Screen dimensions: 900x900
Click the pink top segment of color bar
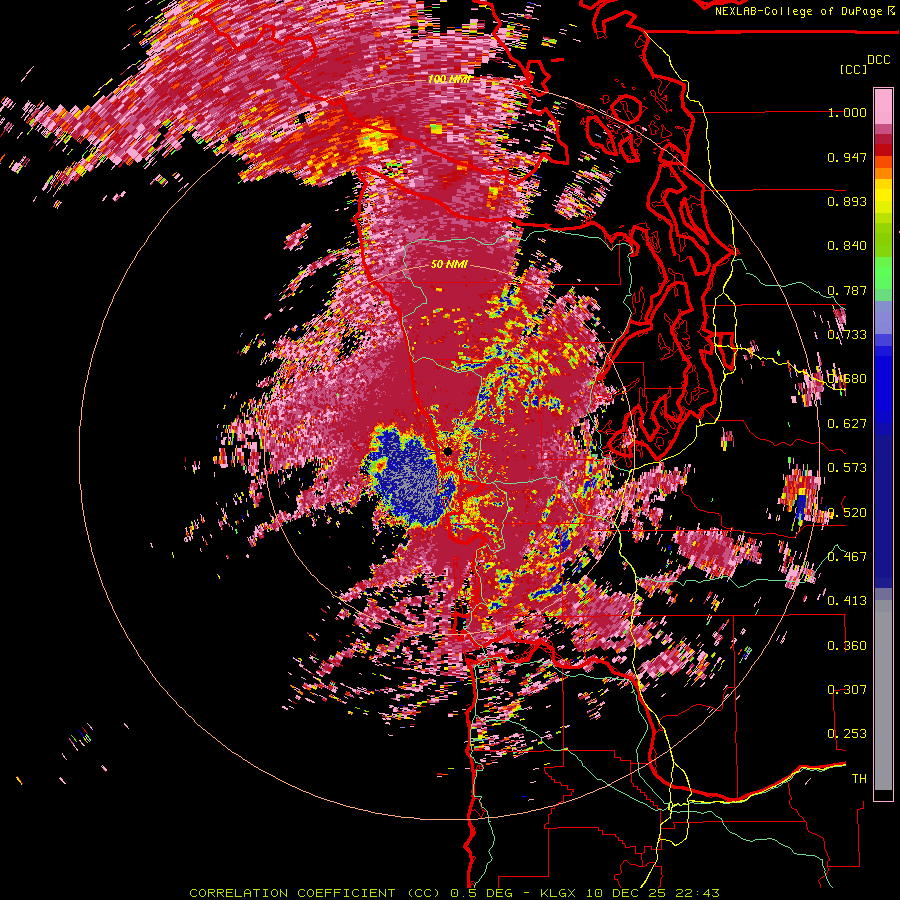[x=883, y=106]
